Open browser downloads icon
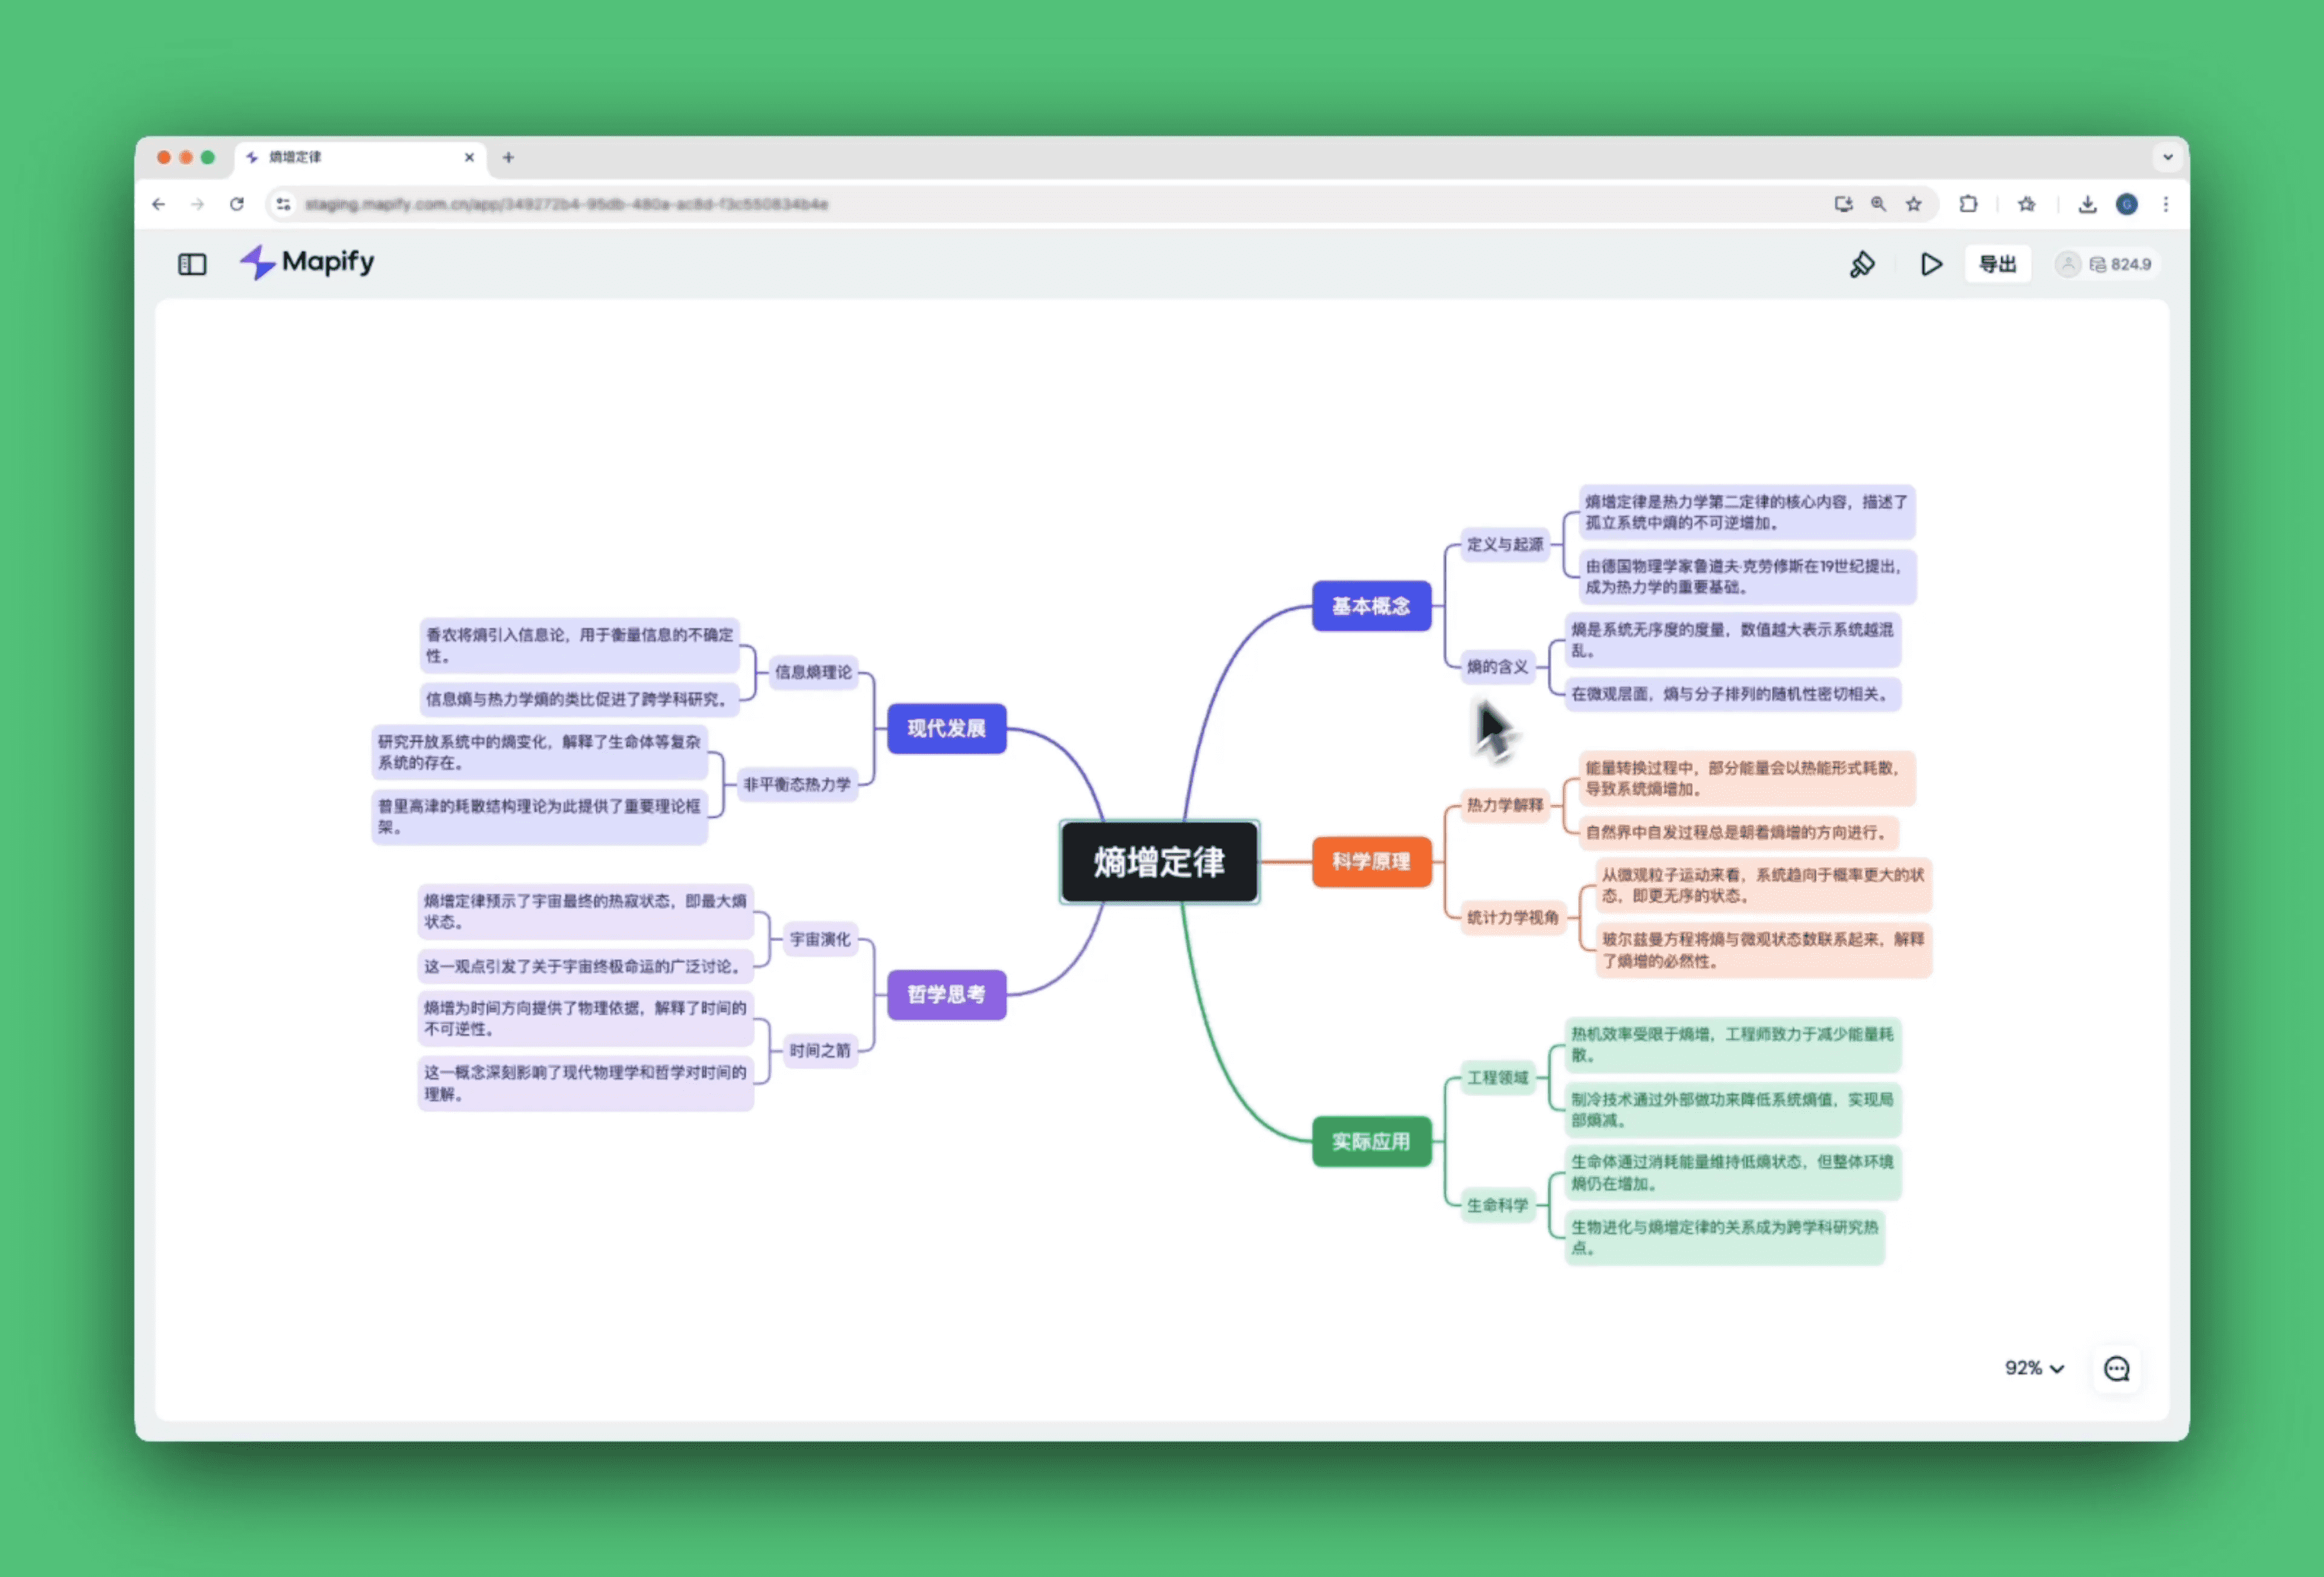2324x1577 pixels. click(x=2087, y=204)
